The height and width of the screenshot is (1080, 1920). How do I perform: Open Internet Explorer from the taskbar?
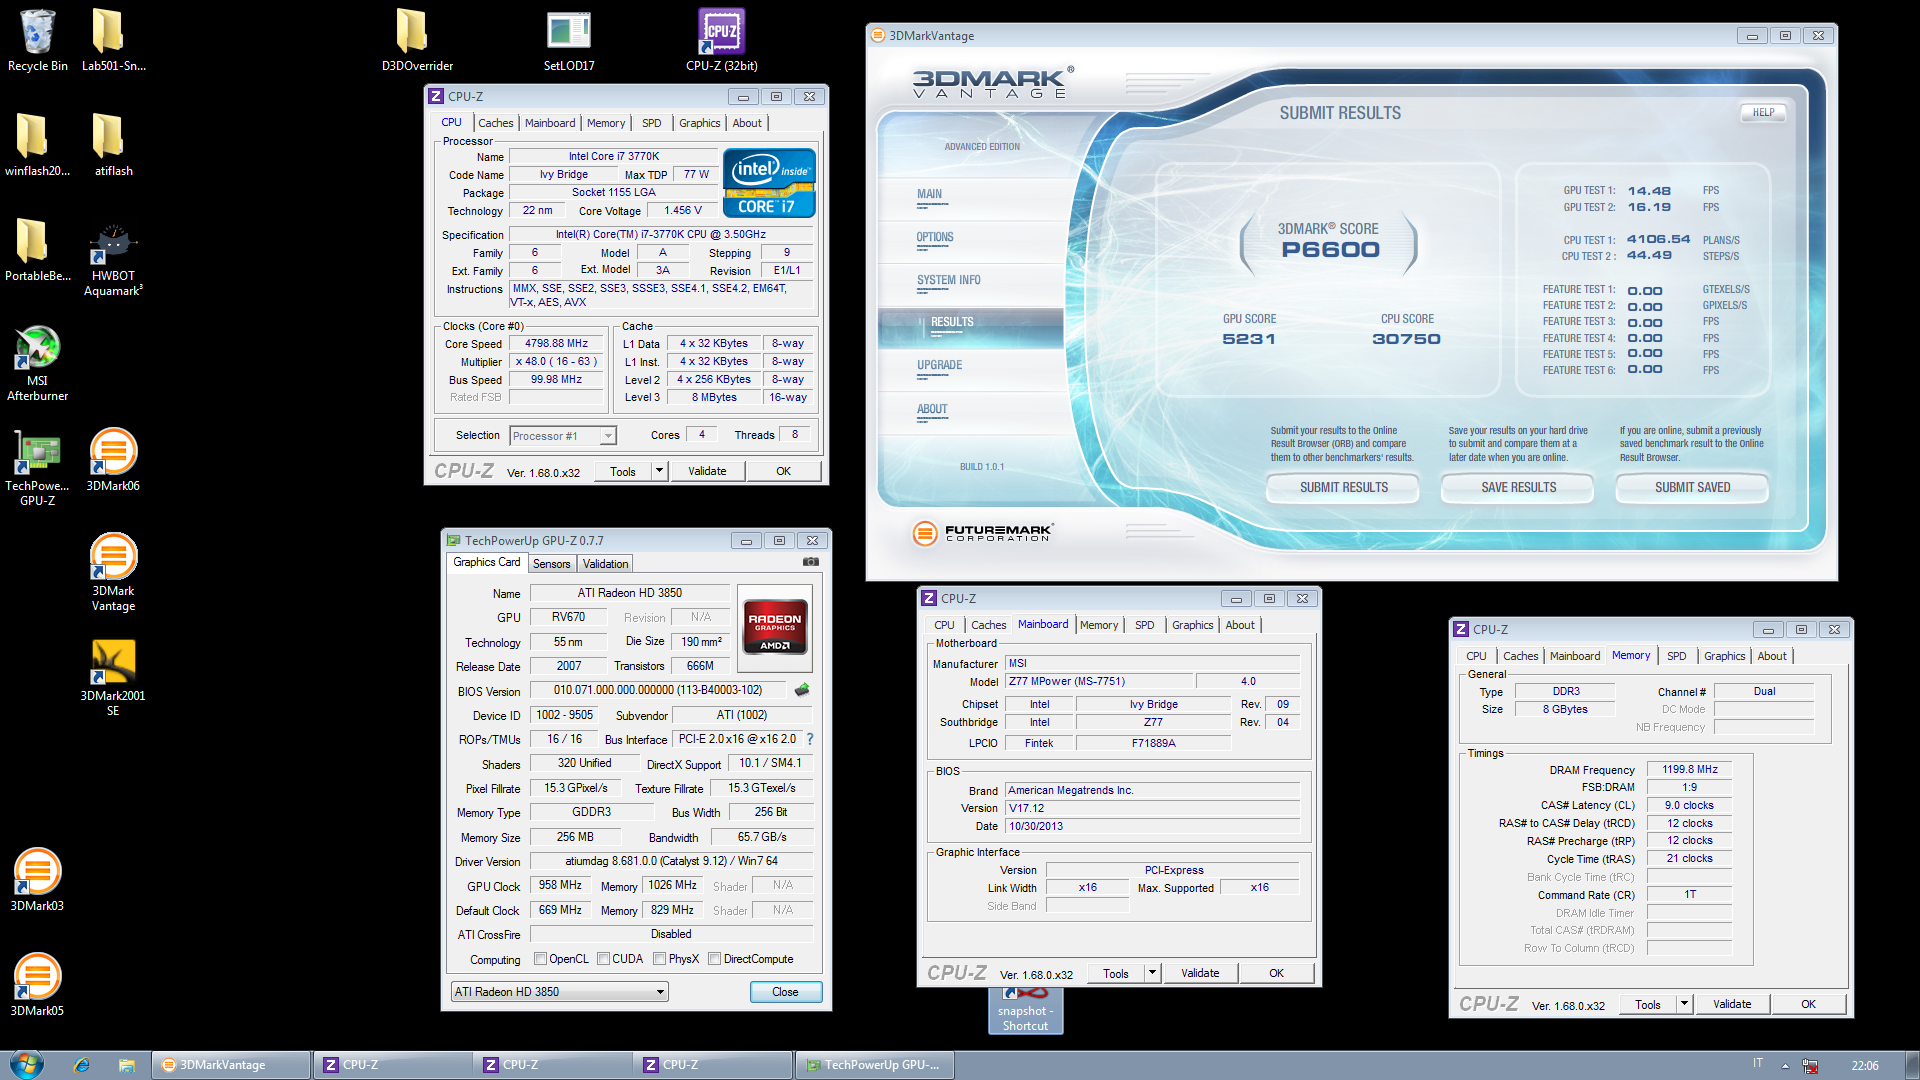(x=81, y=1065)
